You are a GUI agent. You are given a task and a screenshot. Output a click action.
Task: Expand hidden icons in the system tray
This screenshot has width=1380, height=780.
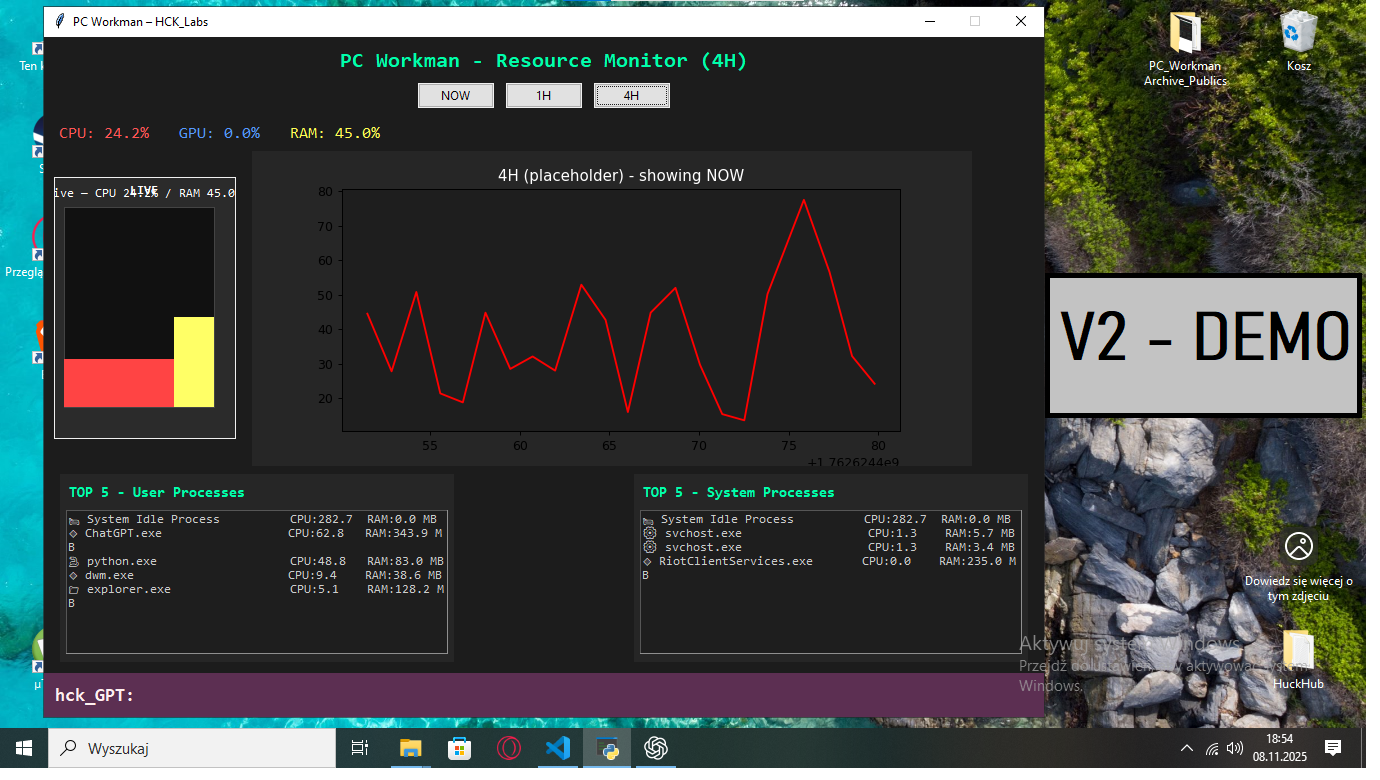point(1186,747)
